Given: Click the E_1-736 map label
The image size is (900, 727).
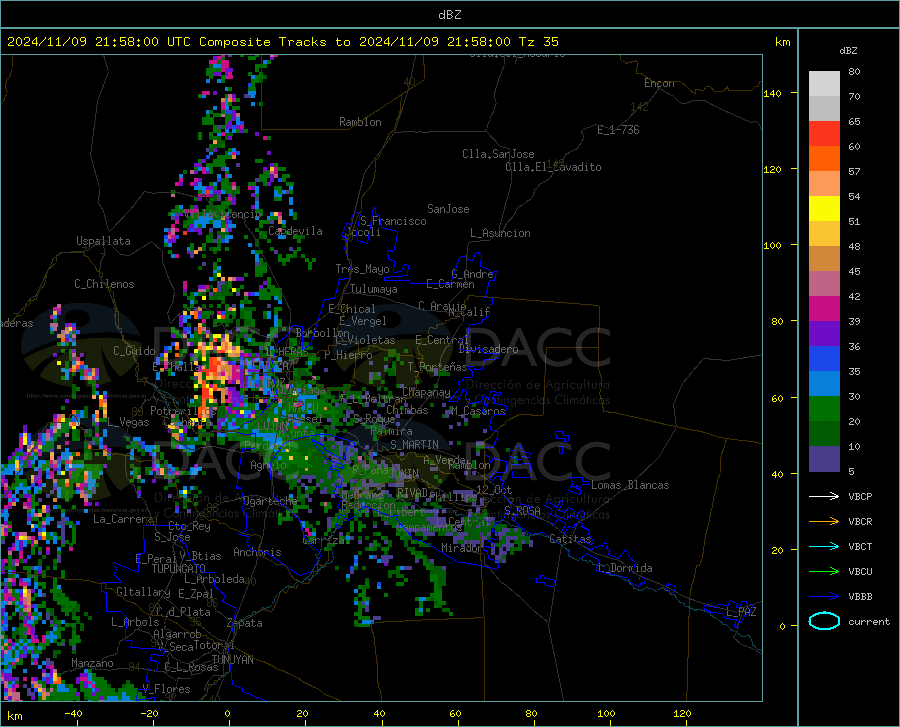Looking at the screenshot, I should coord(618,130).
